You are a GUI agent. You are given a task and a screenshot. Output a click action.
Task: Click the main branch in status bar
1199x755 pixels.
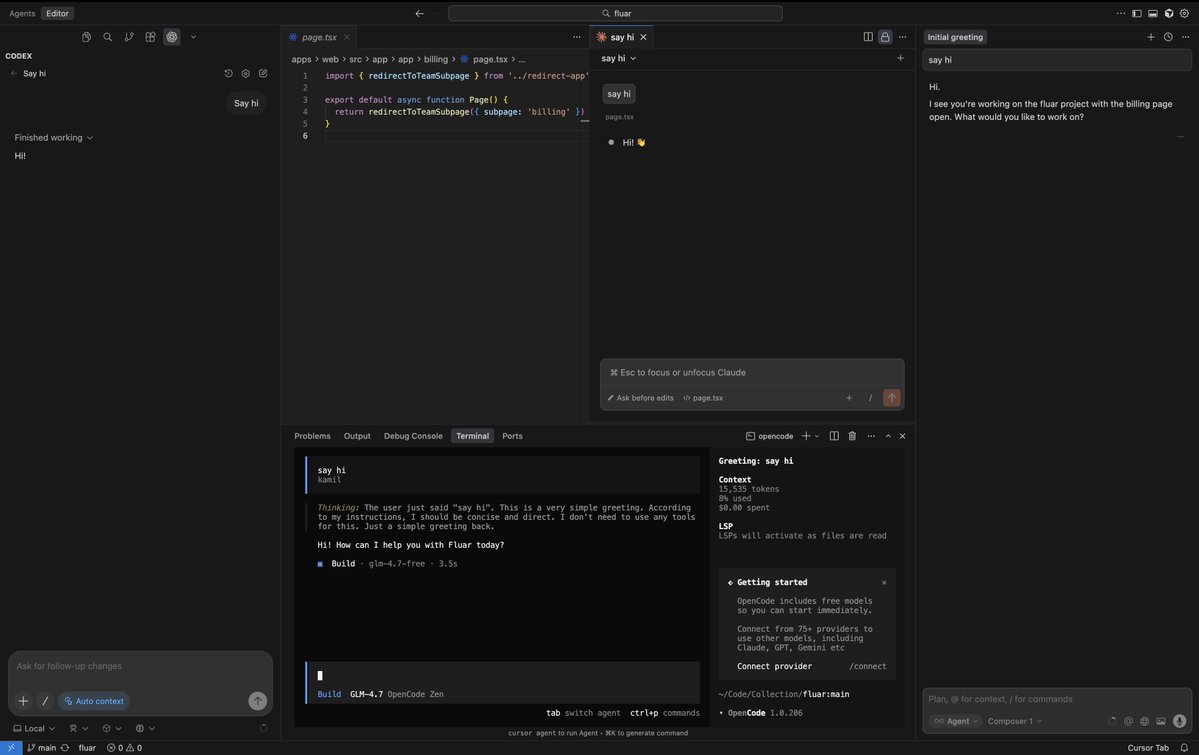(41, 747)
